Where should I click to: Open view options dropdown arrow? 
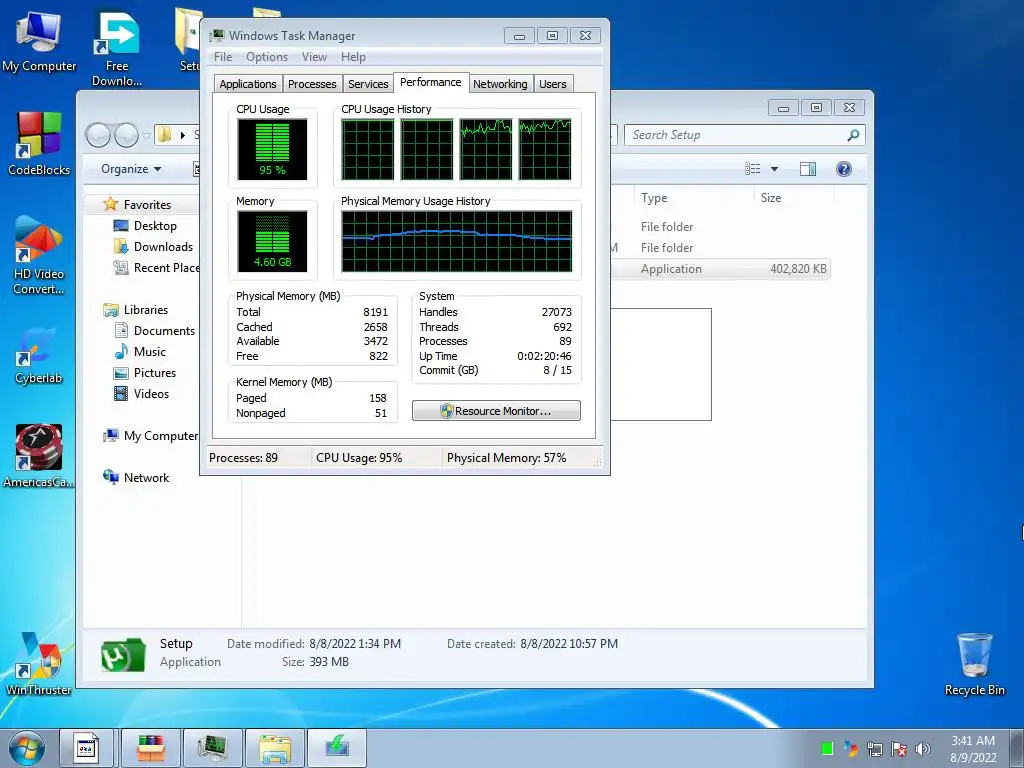pyautogui.click(x=775, y=169)
